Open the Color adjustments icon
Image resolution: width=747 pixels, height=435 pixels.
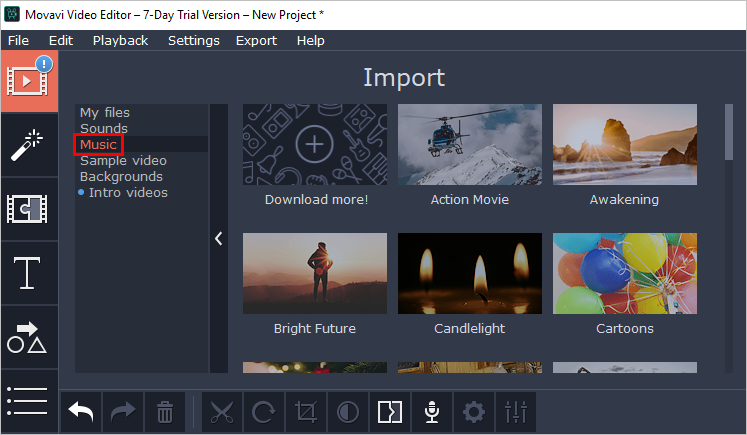point(348,412)
